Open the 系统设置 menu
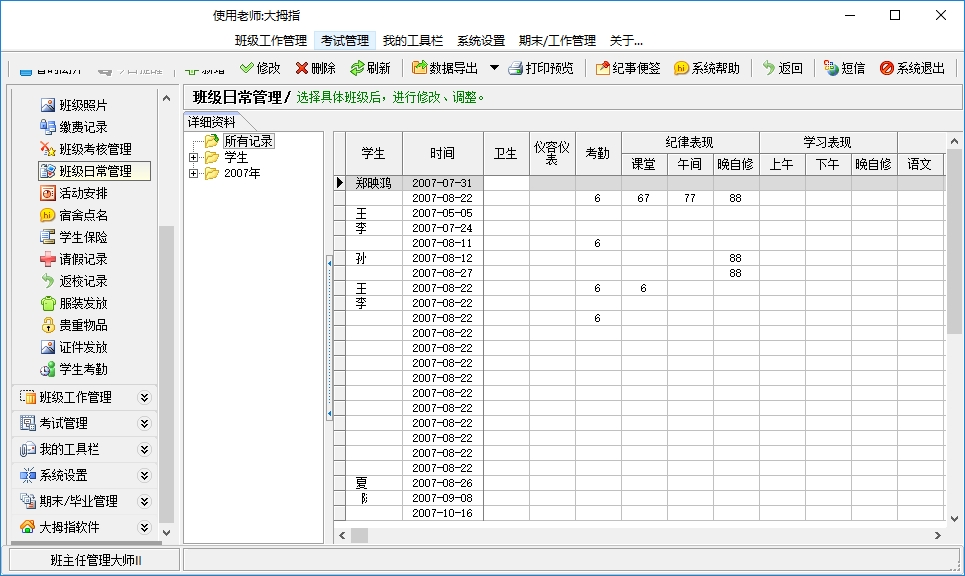Image resolution: width=965 pixels, height=576 pixels. (x=481, y=41)
